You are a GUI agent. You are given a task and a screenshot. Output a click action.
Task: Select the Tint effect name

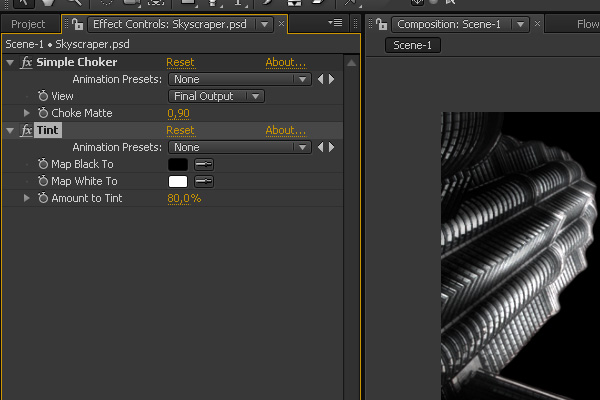tap(47, 130)
